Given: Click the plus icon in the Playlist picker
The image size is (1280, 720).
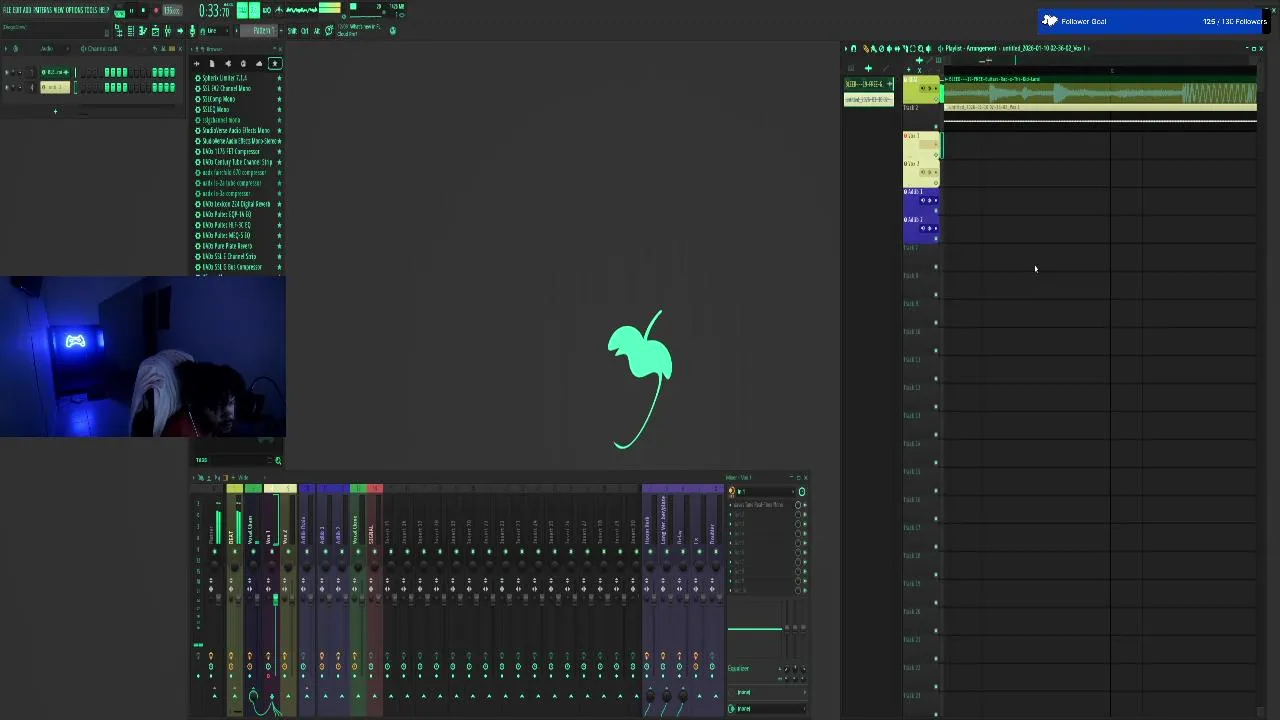Looking at the screenshot, I should click(x=868, y=68).
